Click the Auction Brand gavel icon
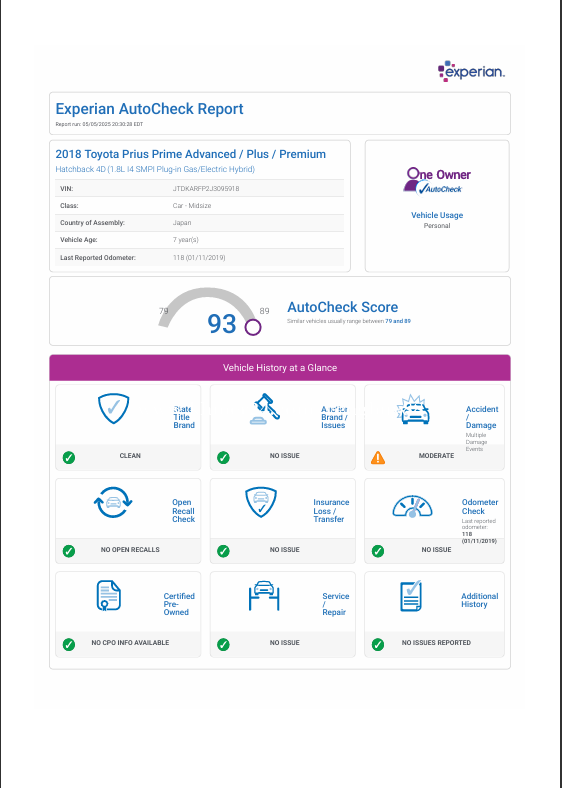 pos(264,409)
